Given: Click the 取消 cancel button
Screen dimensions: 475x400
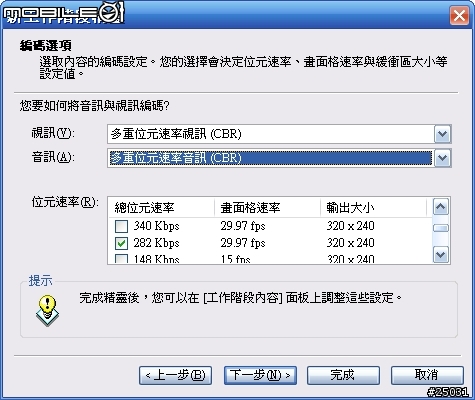Looking at the screenshot, I should tap(427, 375).
